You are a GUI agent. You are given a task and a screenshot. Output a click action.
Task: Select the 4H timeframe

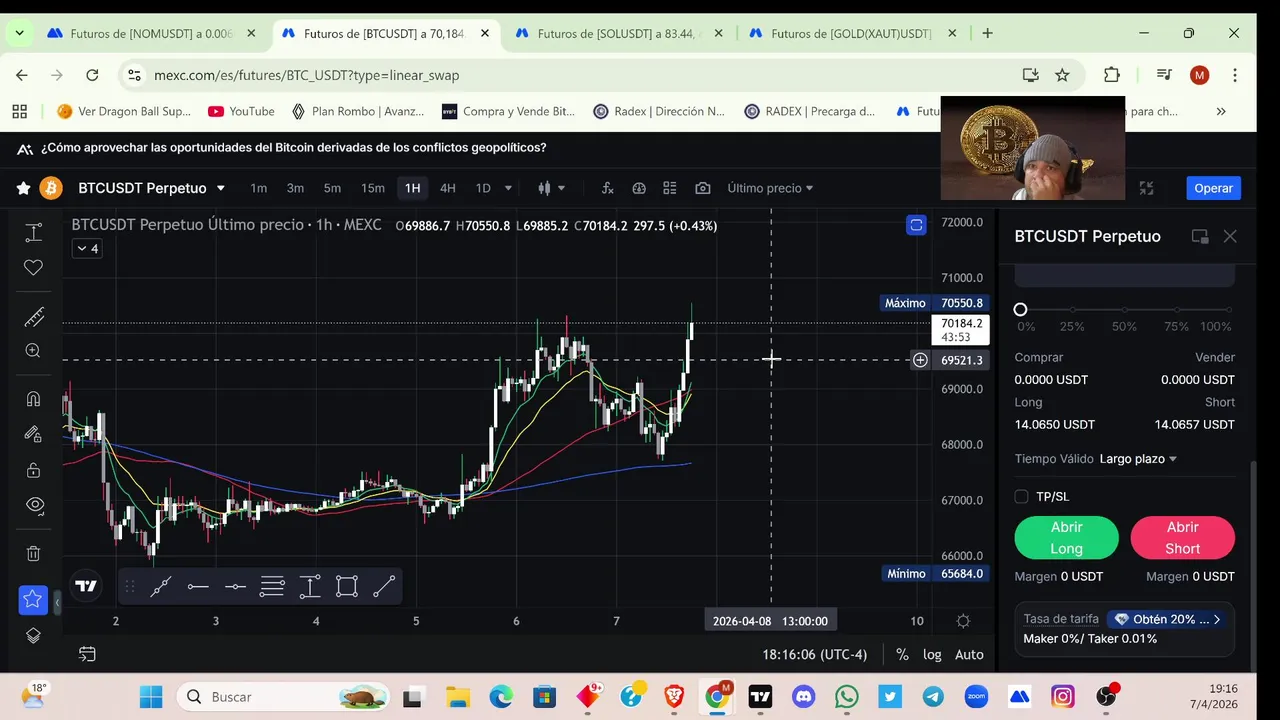[448, 188]
